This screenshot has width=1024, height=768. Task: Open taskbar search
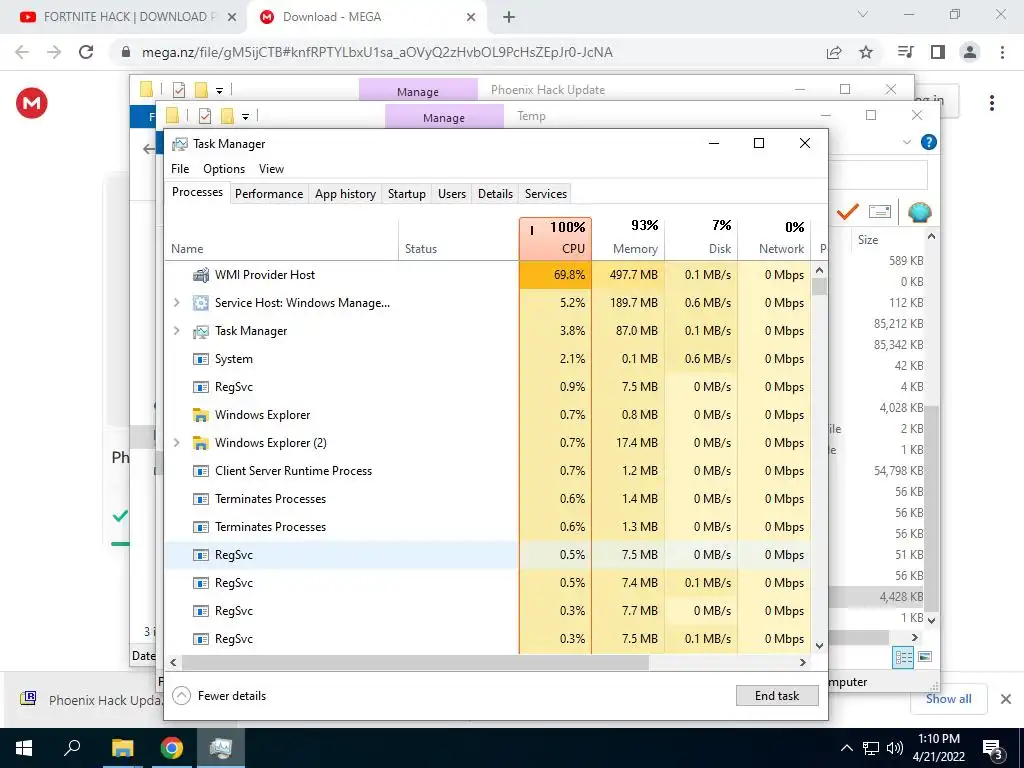tap(72, 748)
